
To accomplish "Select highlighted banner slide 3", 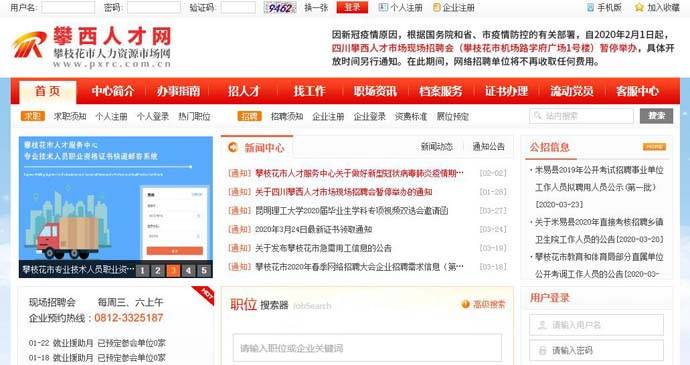I will [x=173, y=270].
